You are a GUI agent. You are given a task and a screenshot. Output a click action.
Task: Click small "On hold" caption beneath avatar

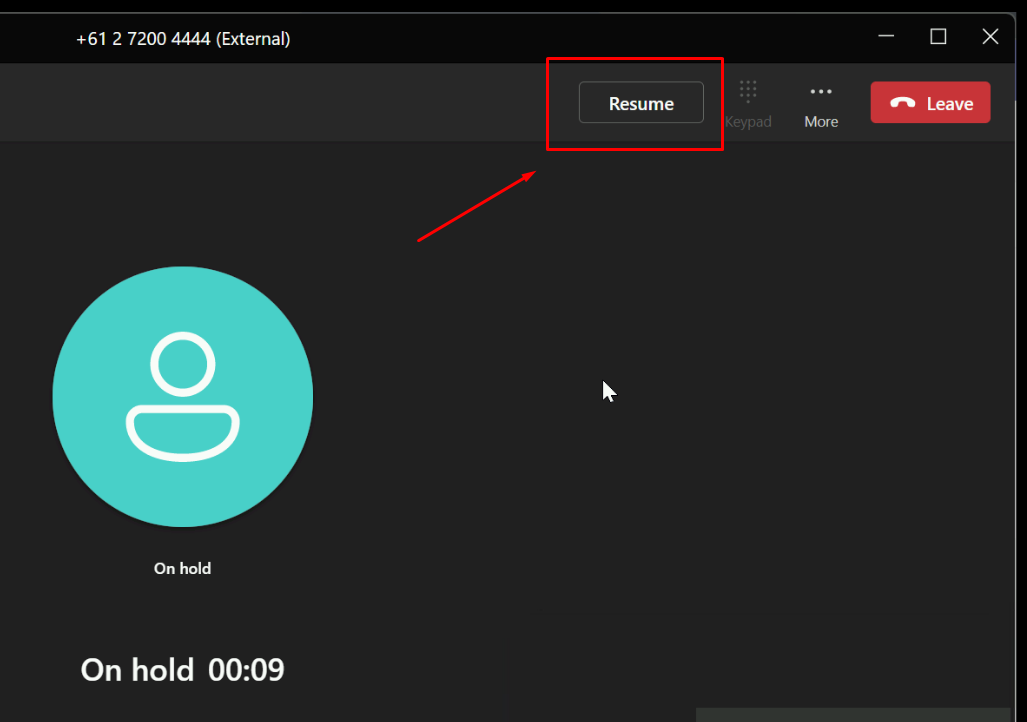coord(182,568)
